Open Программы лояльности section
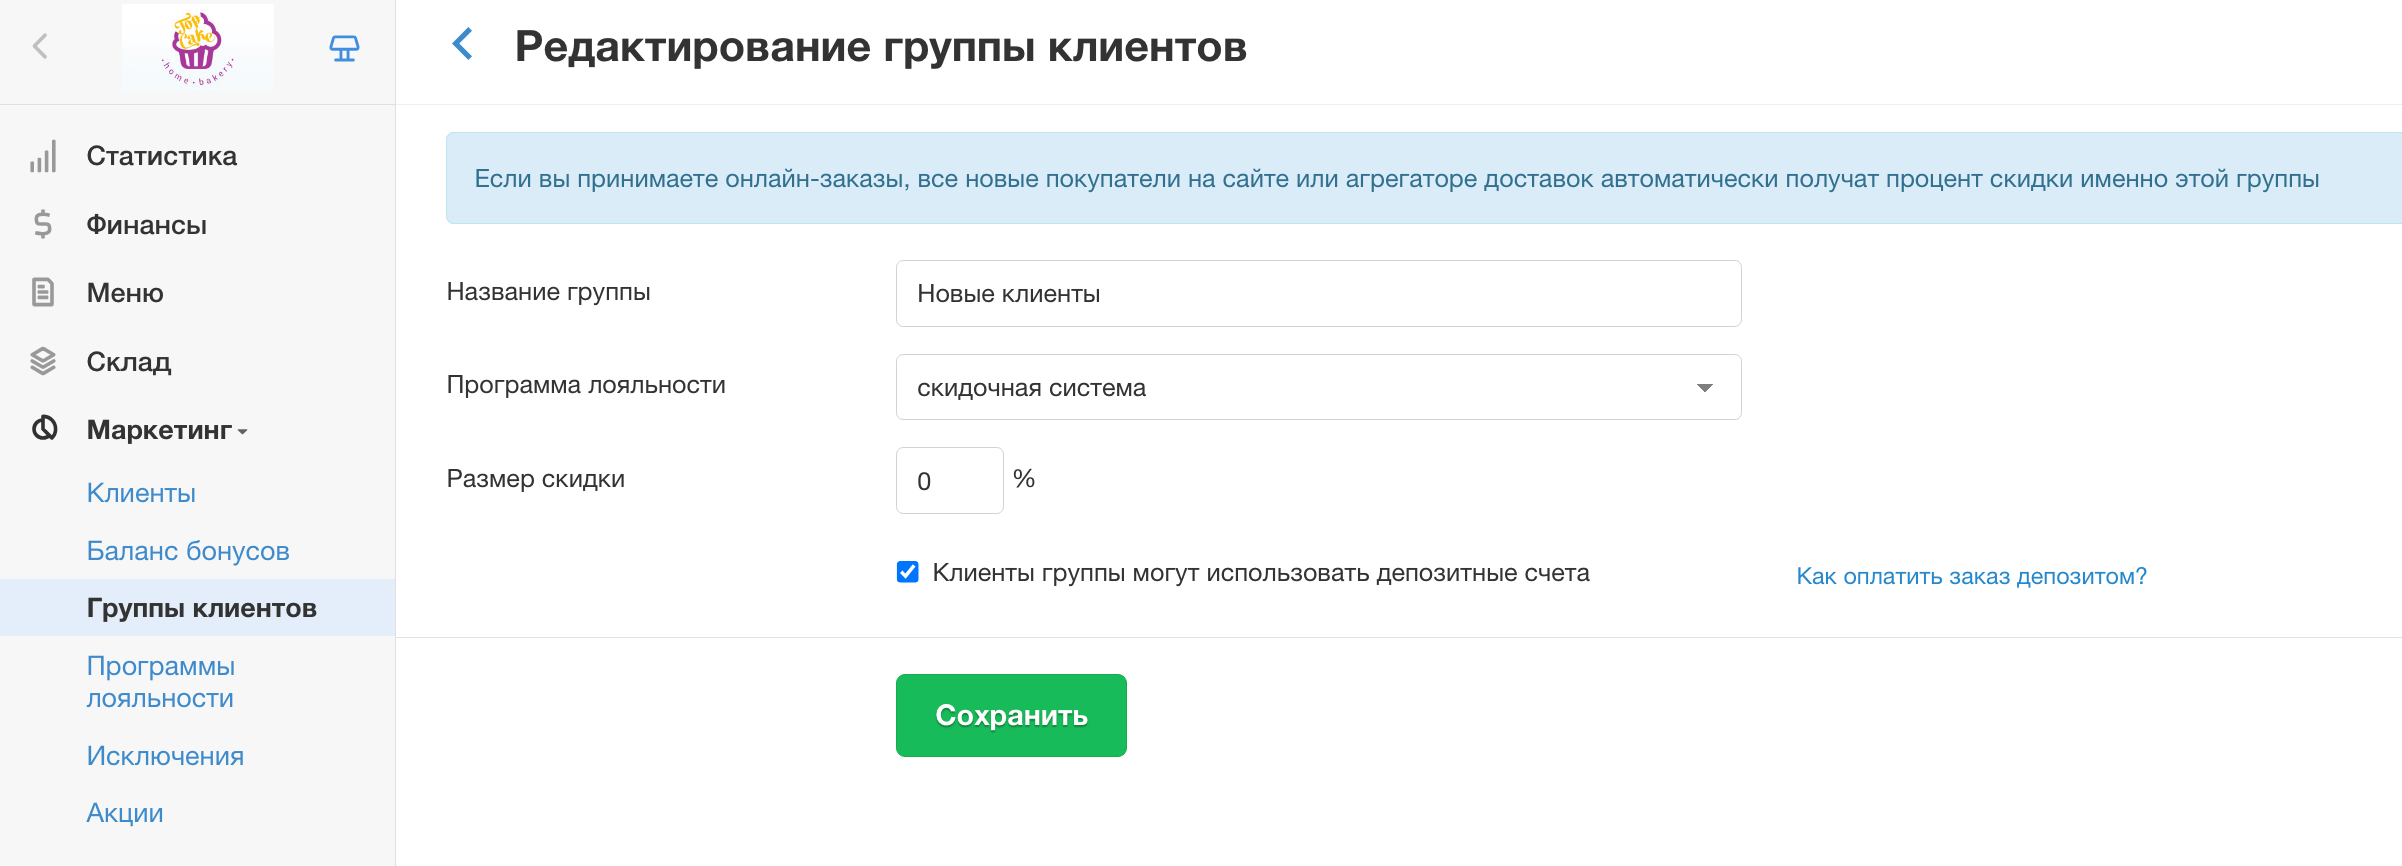Image resolution: width=2402 pixels, height=866 pixels. [x=161, y=682]
